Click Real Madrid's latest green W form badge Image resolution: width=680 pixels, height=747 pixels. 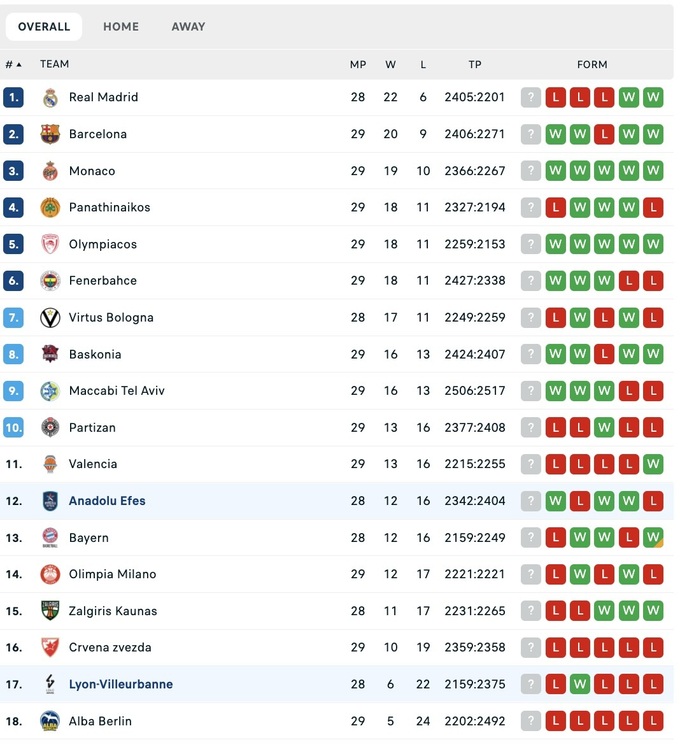tap(653, 98)
